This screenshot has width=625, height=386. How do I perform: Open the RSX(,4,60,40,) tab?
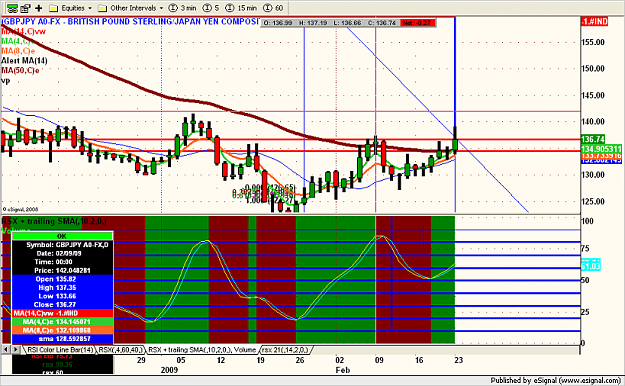pos(121,350)
